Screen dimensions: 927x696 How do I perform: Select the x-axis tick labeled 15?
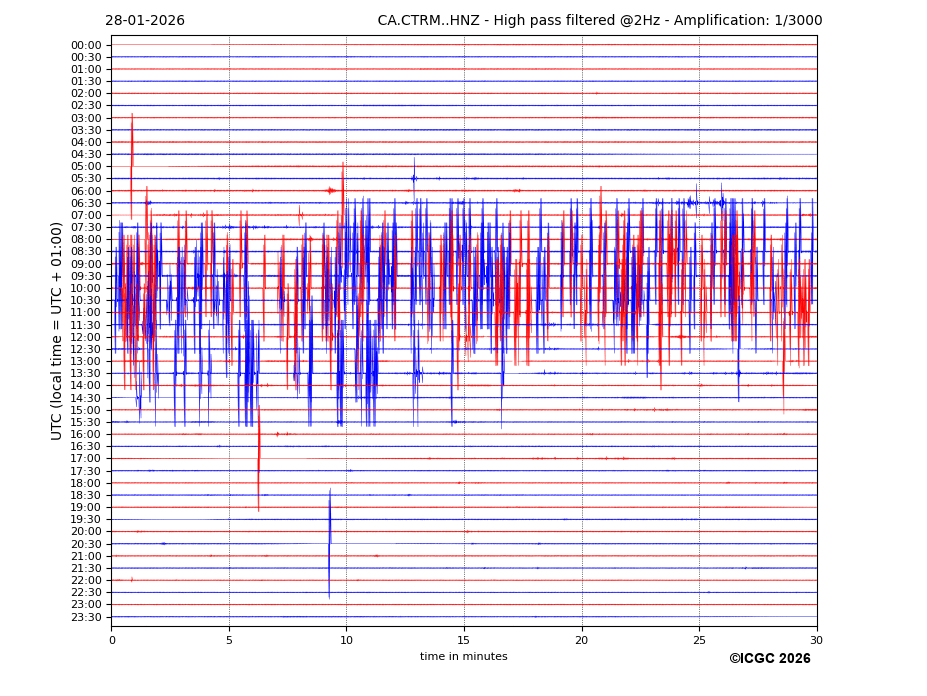pyautogui.click(x=464, y=640)
